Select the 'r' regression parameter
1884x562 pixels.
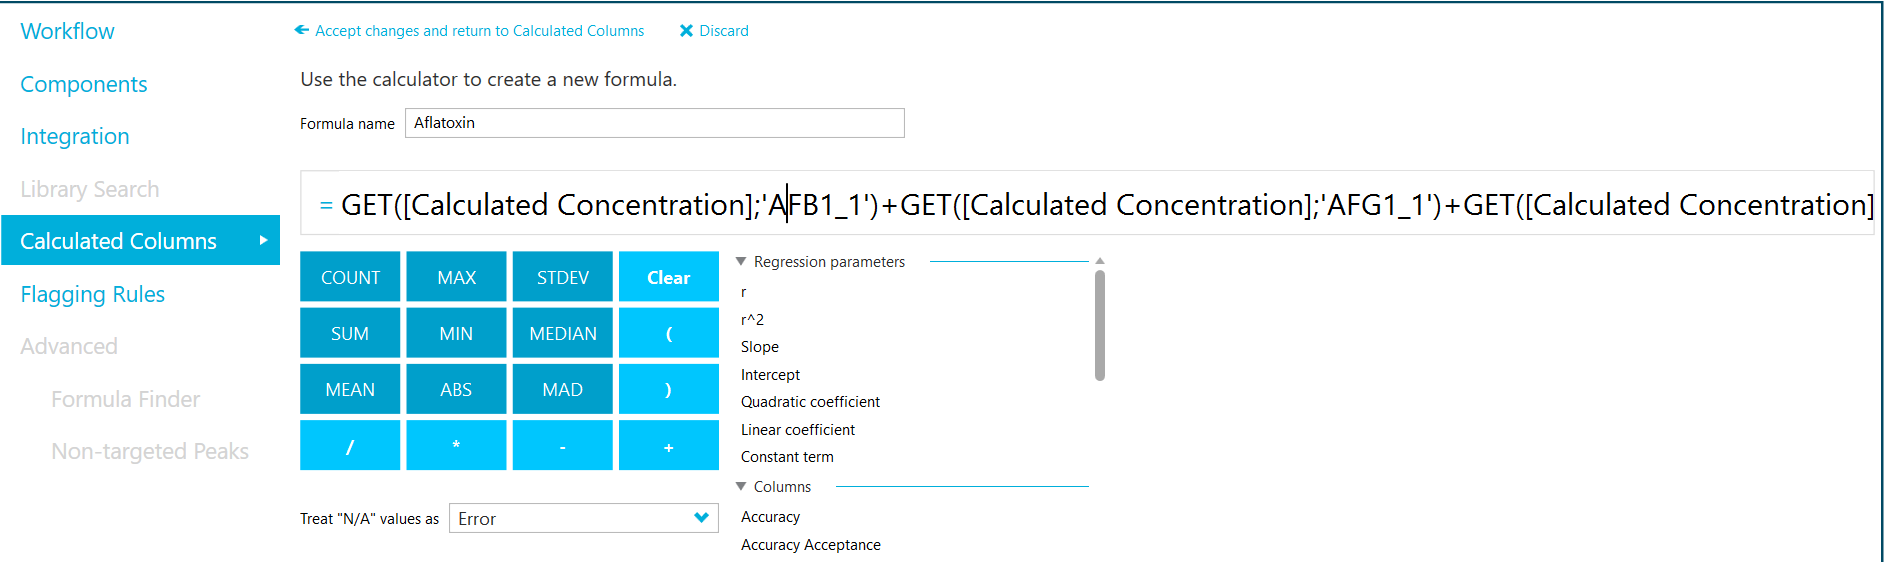click(x=744, y=292)
